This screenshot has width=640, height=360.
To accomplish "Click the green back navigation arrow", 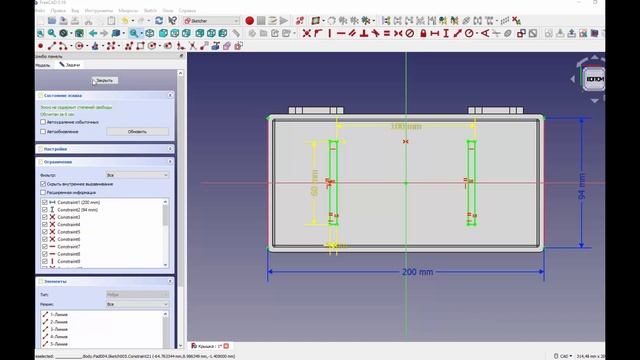I will coord(93,33).
